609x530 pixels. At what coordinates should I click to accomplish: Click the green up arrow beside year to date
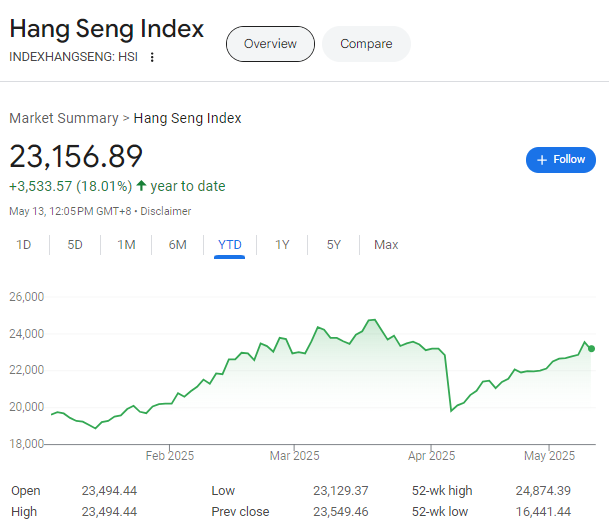tap(141, 186)
